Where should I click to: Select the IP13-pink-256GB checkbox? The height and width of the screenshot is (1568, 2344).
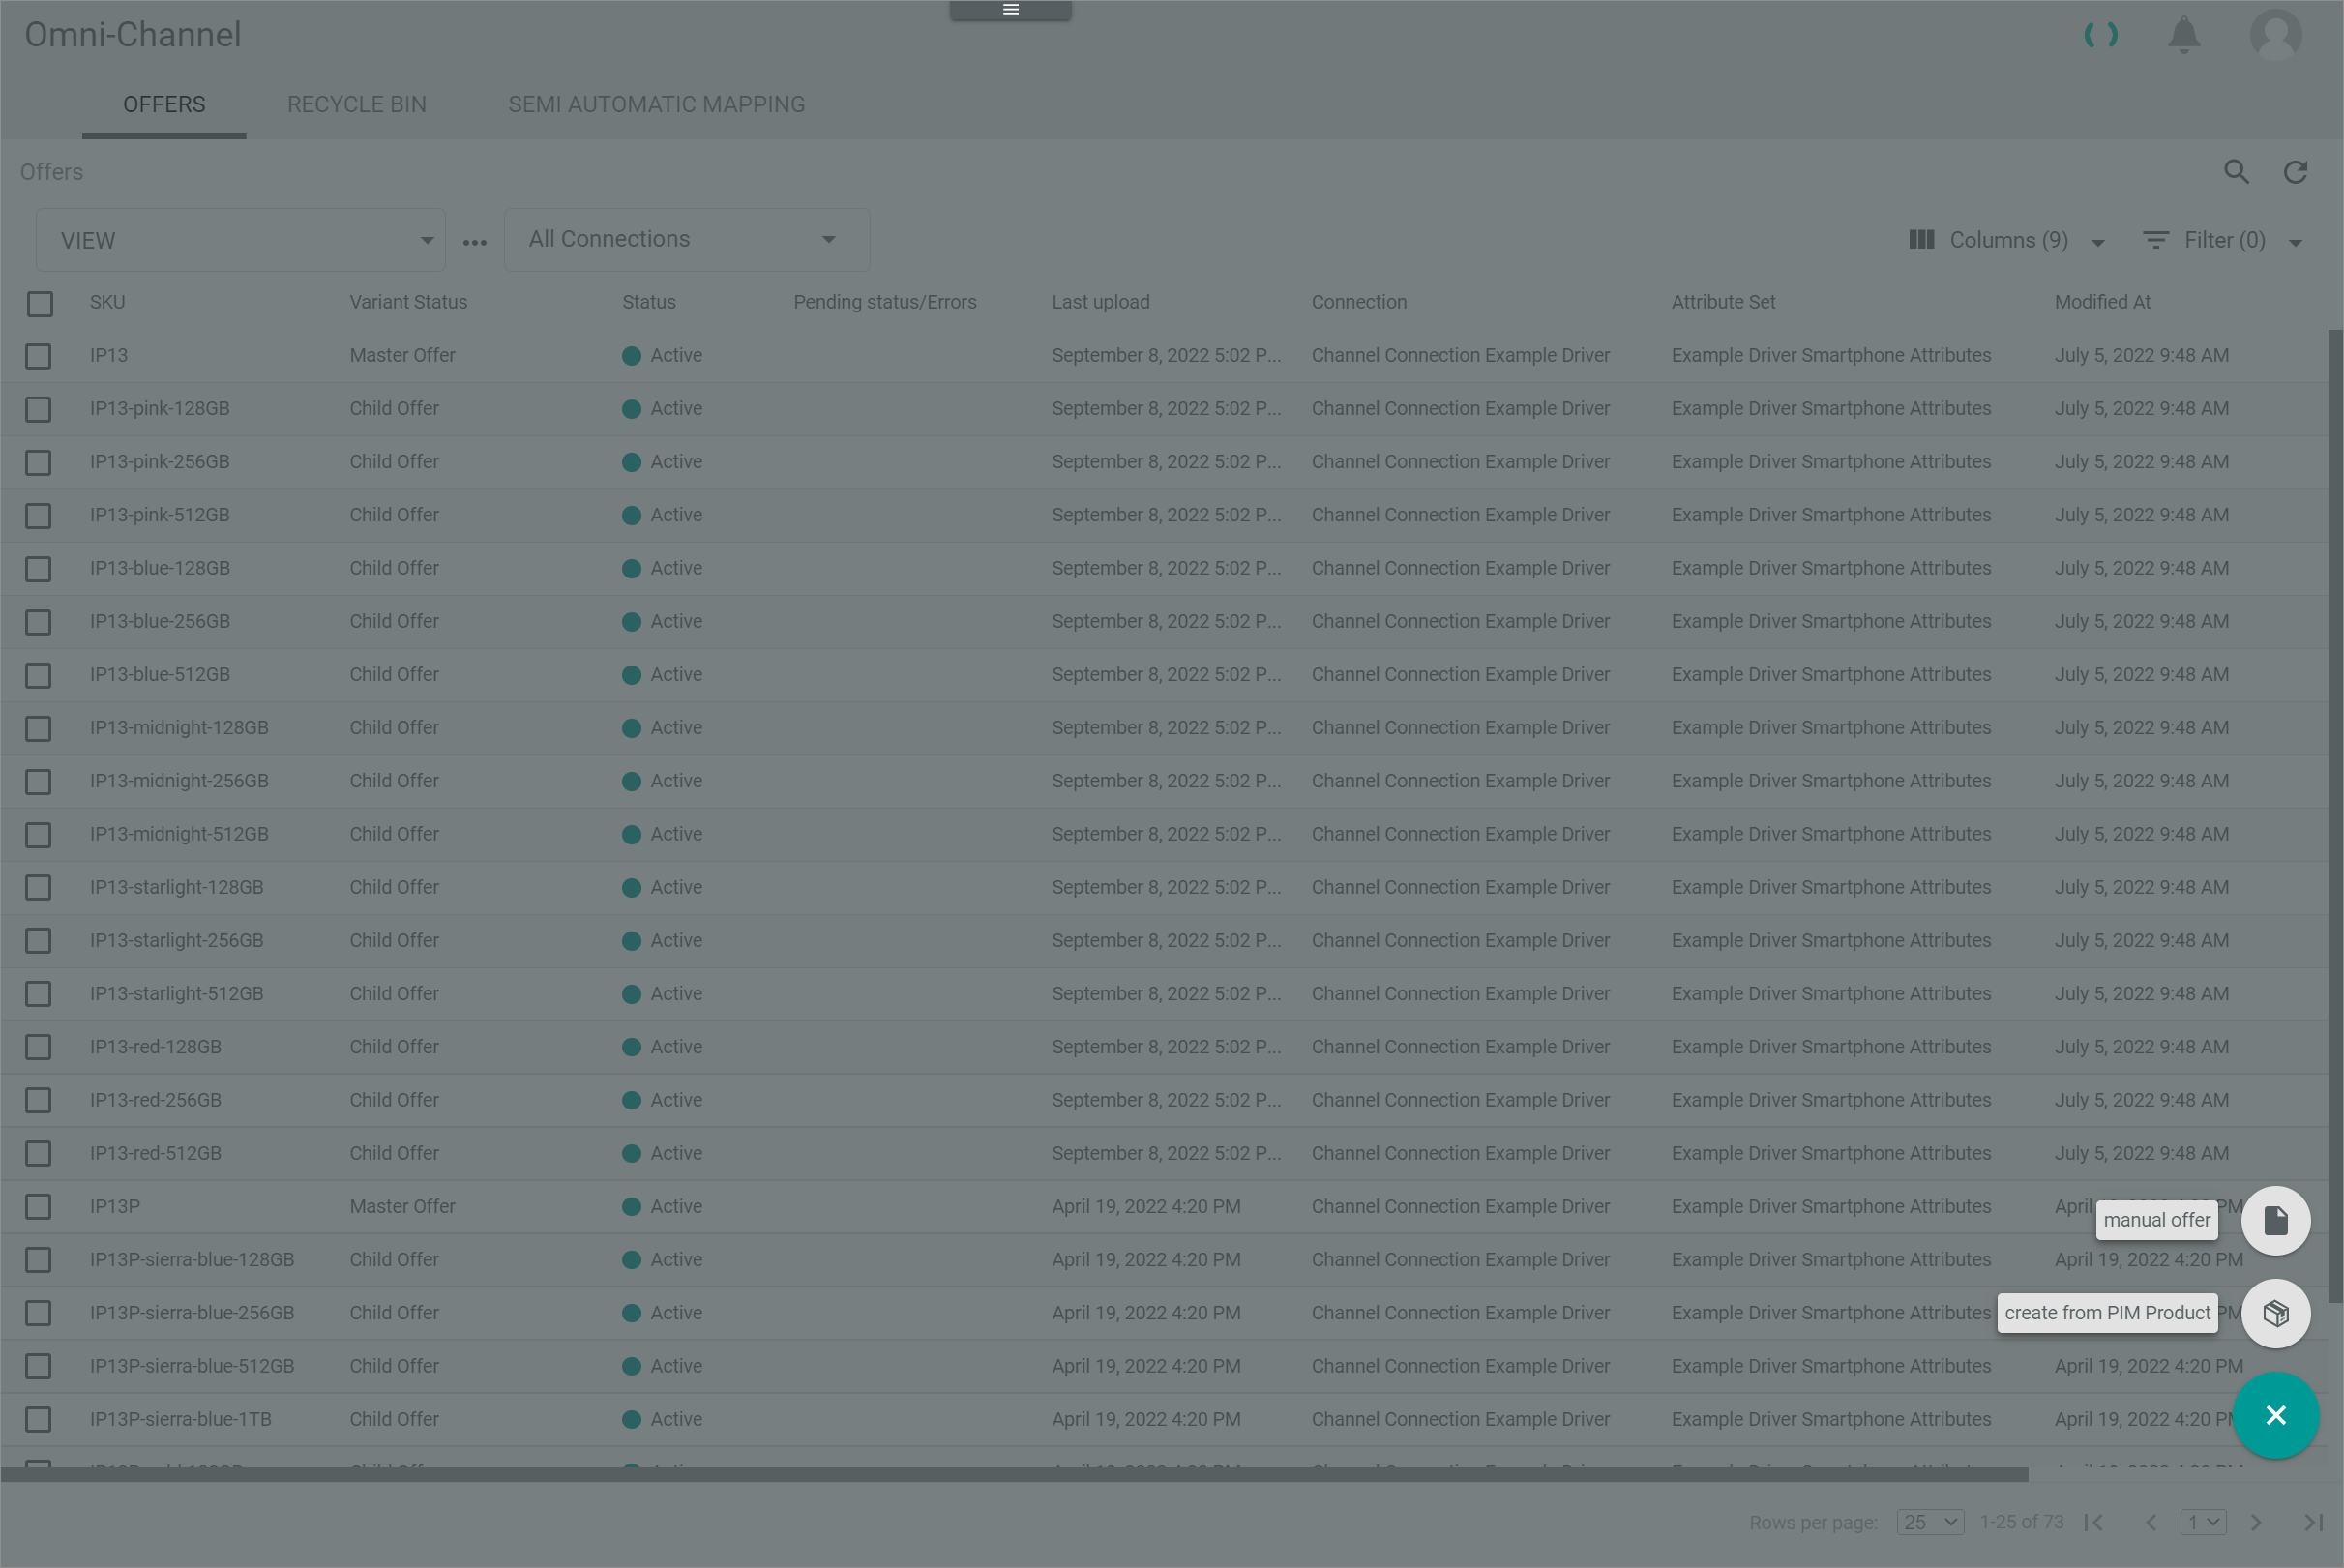click(x=38, y=462)
